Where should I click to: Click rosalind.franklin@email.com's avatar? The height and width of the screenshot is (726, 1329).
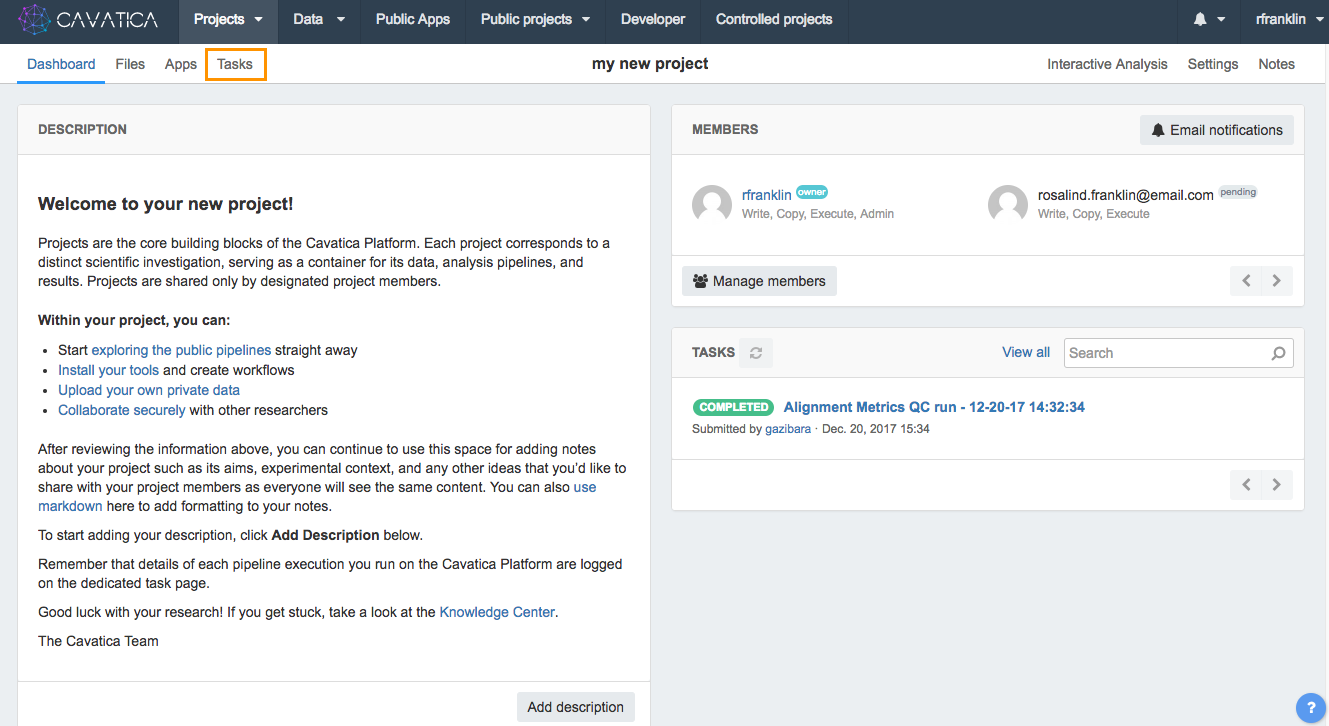[1008, 204]
